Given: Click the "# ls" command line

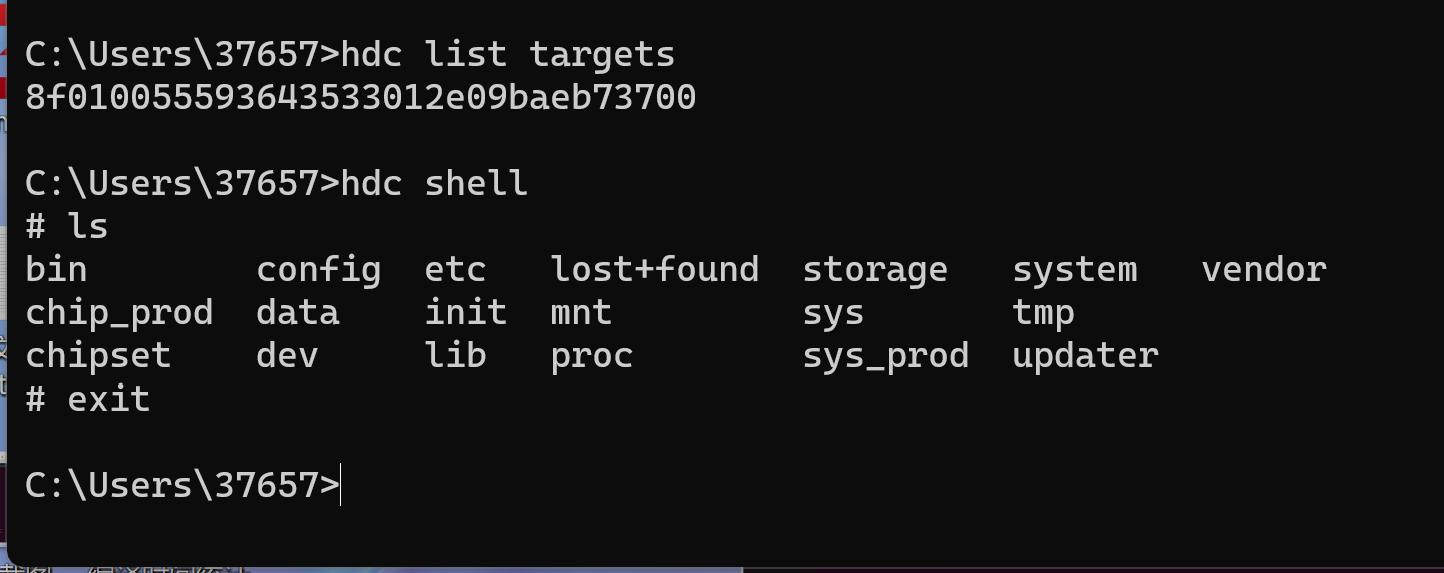Looking at the screenshot, I should [67, 227].
